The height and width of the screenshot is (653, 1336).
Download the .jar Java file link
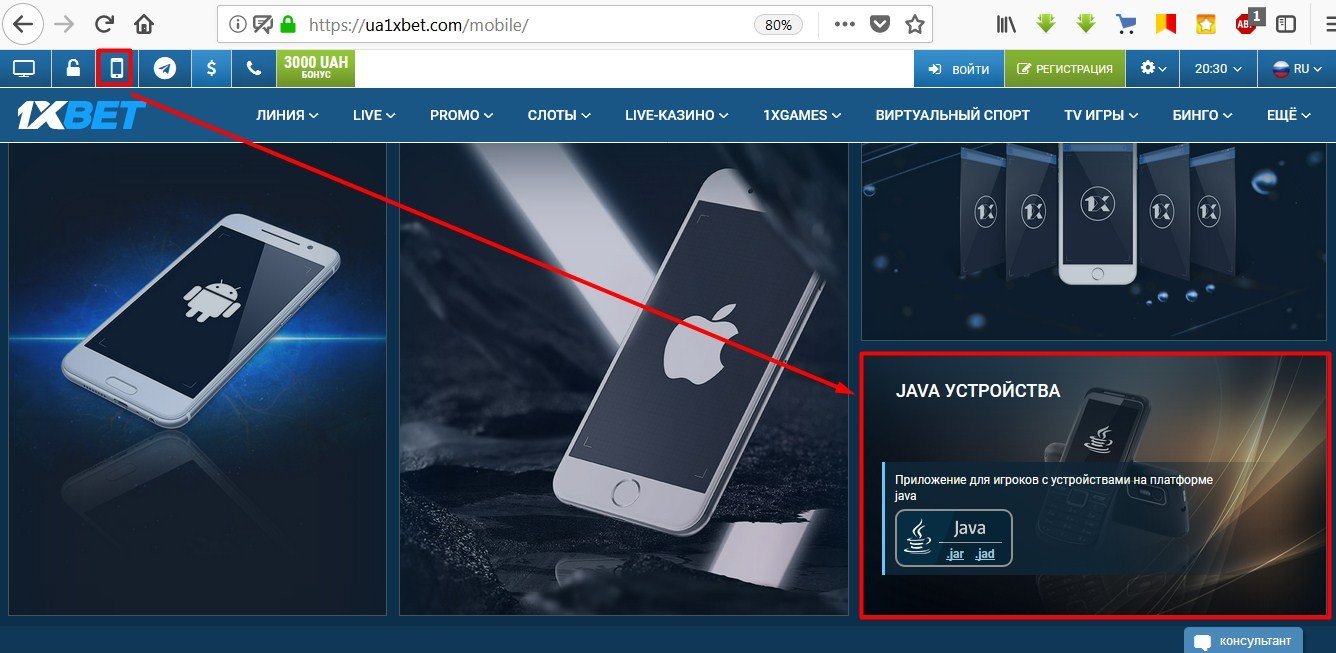(955, 554)
